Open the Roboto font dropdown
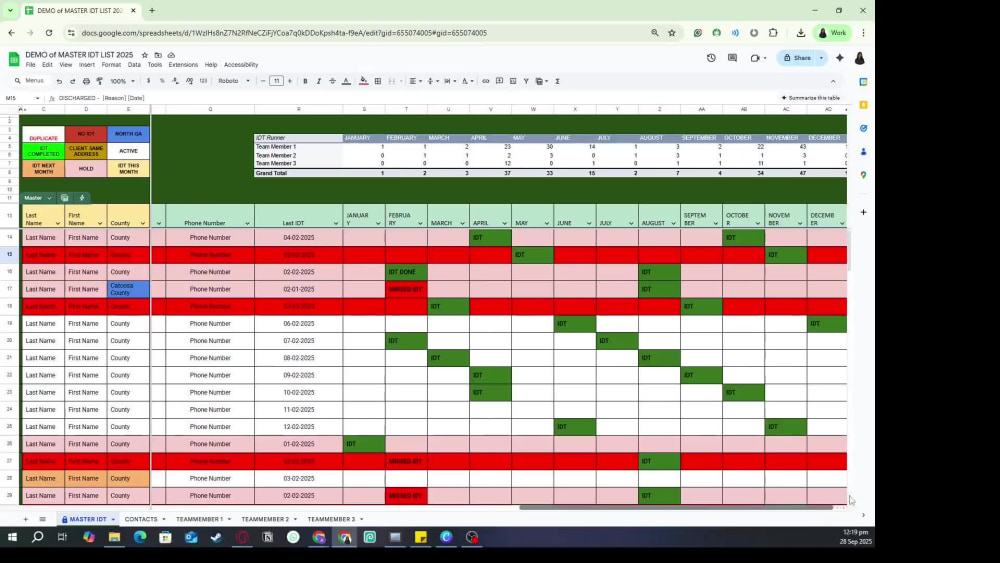Screen dimensions: 1000x563 234,81
